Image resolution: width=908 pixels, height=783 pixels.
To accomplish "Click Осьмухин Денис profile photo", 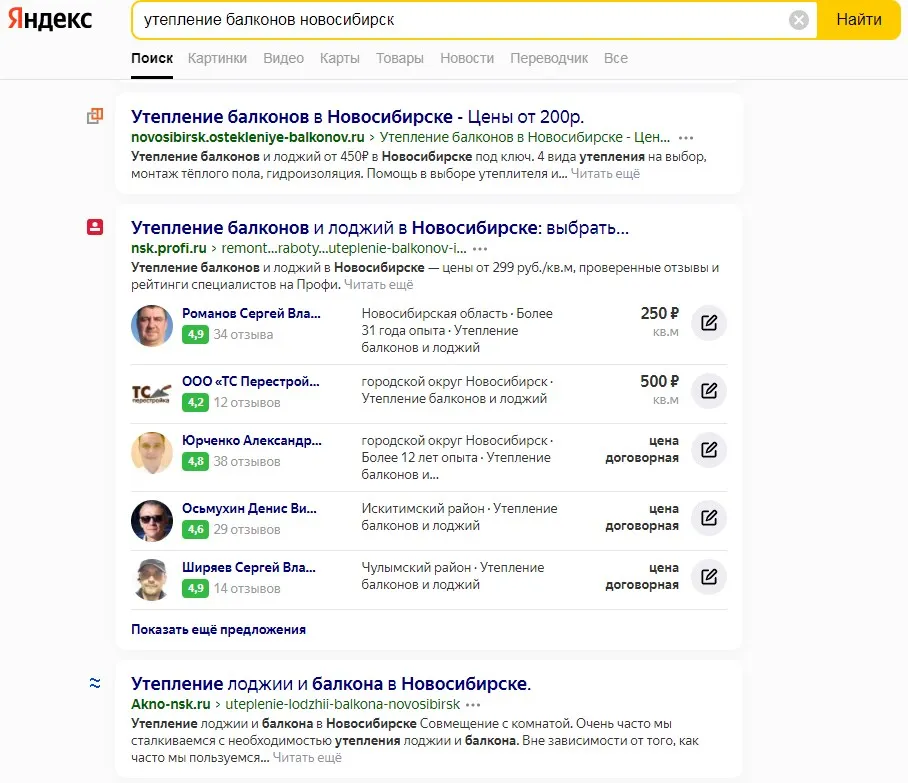I will click(x=152, y=521).
